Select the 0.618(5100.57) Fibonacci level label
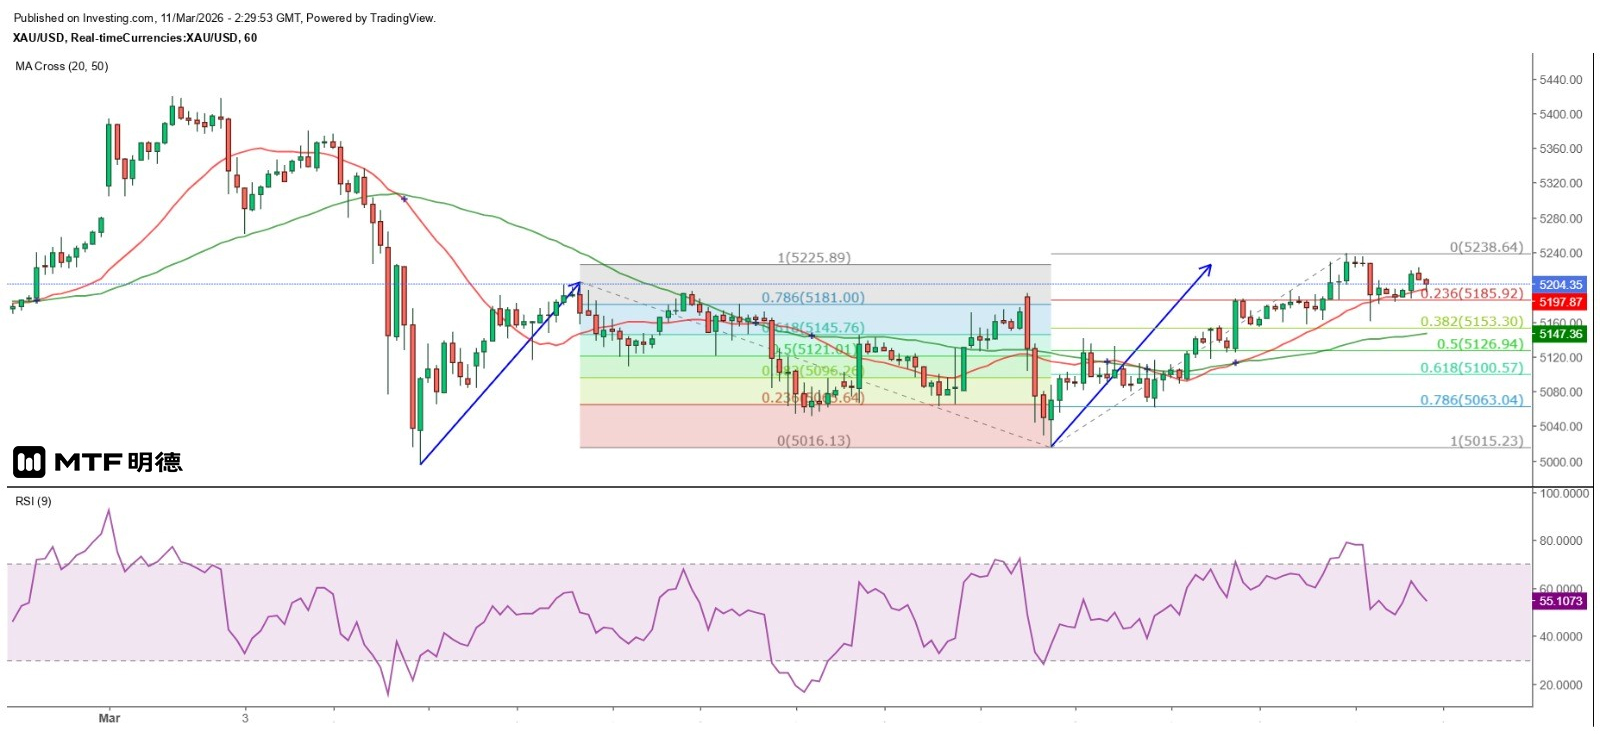The image size is (1600, 734). pyautogui.click(x=1472, y=368)
